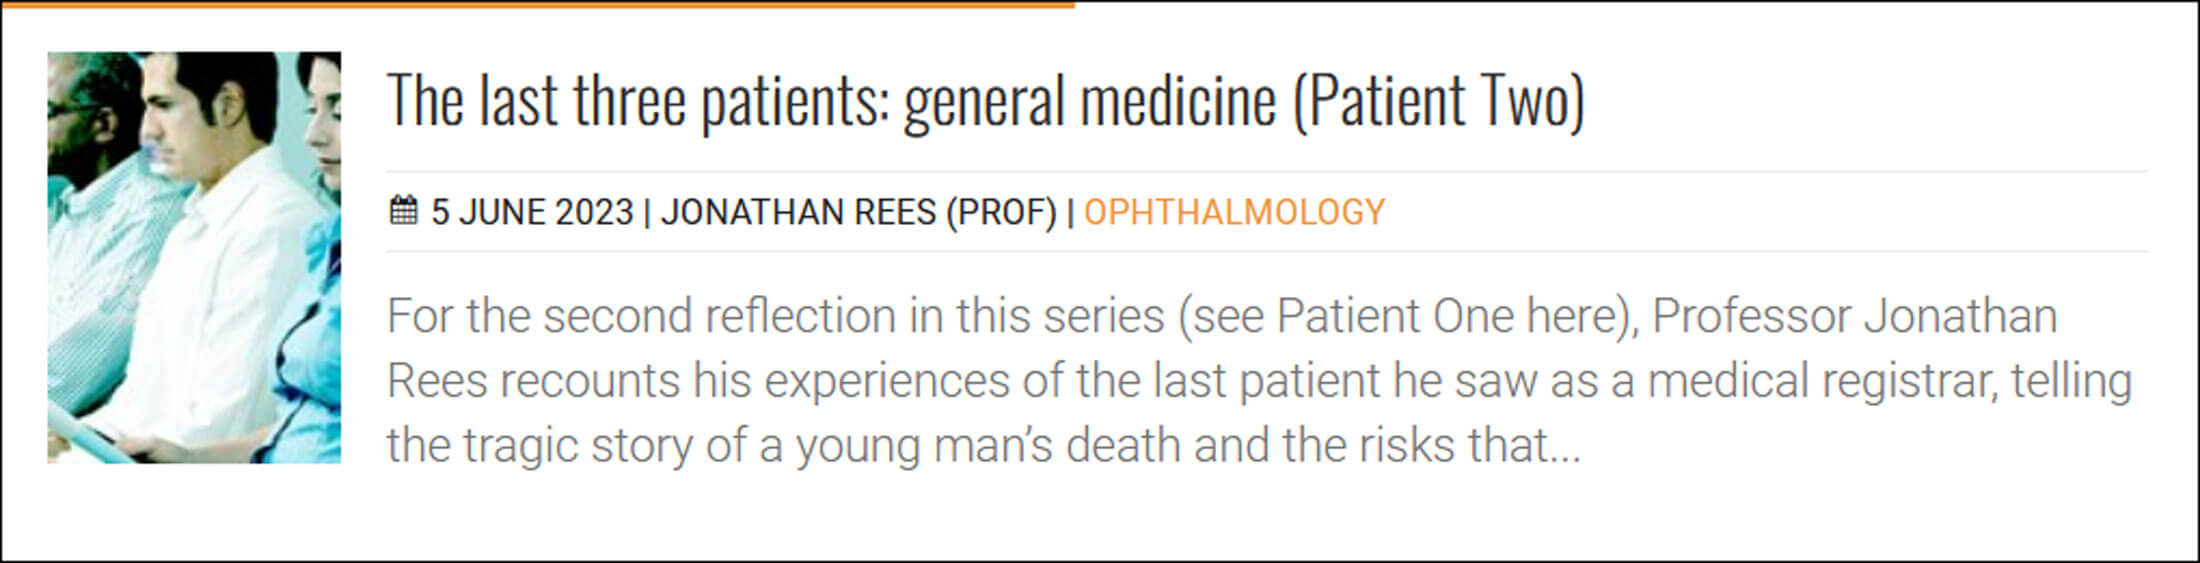Image resolution: width=2200 pixels, height=563 pixels.
Task: Open 'The last three patients' article title
Action: click(x=985, y=101)
